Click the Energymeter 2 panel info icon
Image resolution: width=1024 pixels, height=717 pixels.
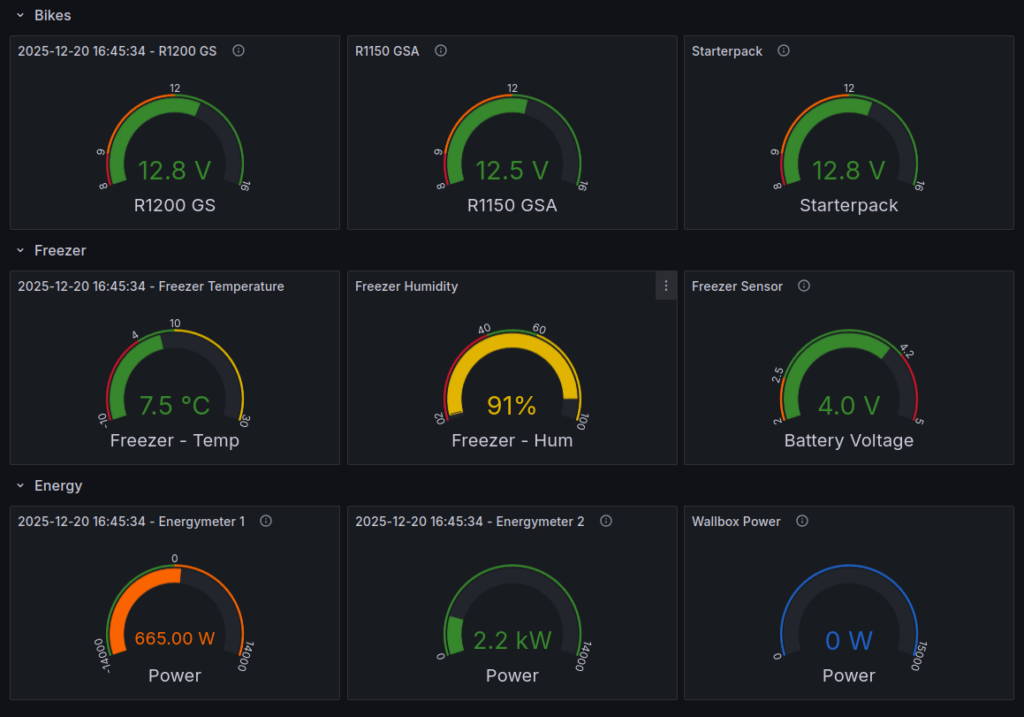(x=606, y=521)
